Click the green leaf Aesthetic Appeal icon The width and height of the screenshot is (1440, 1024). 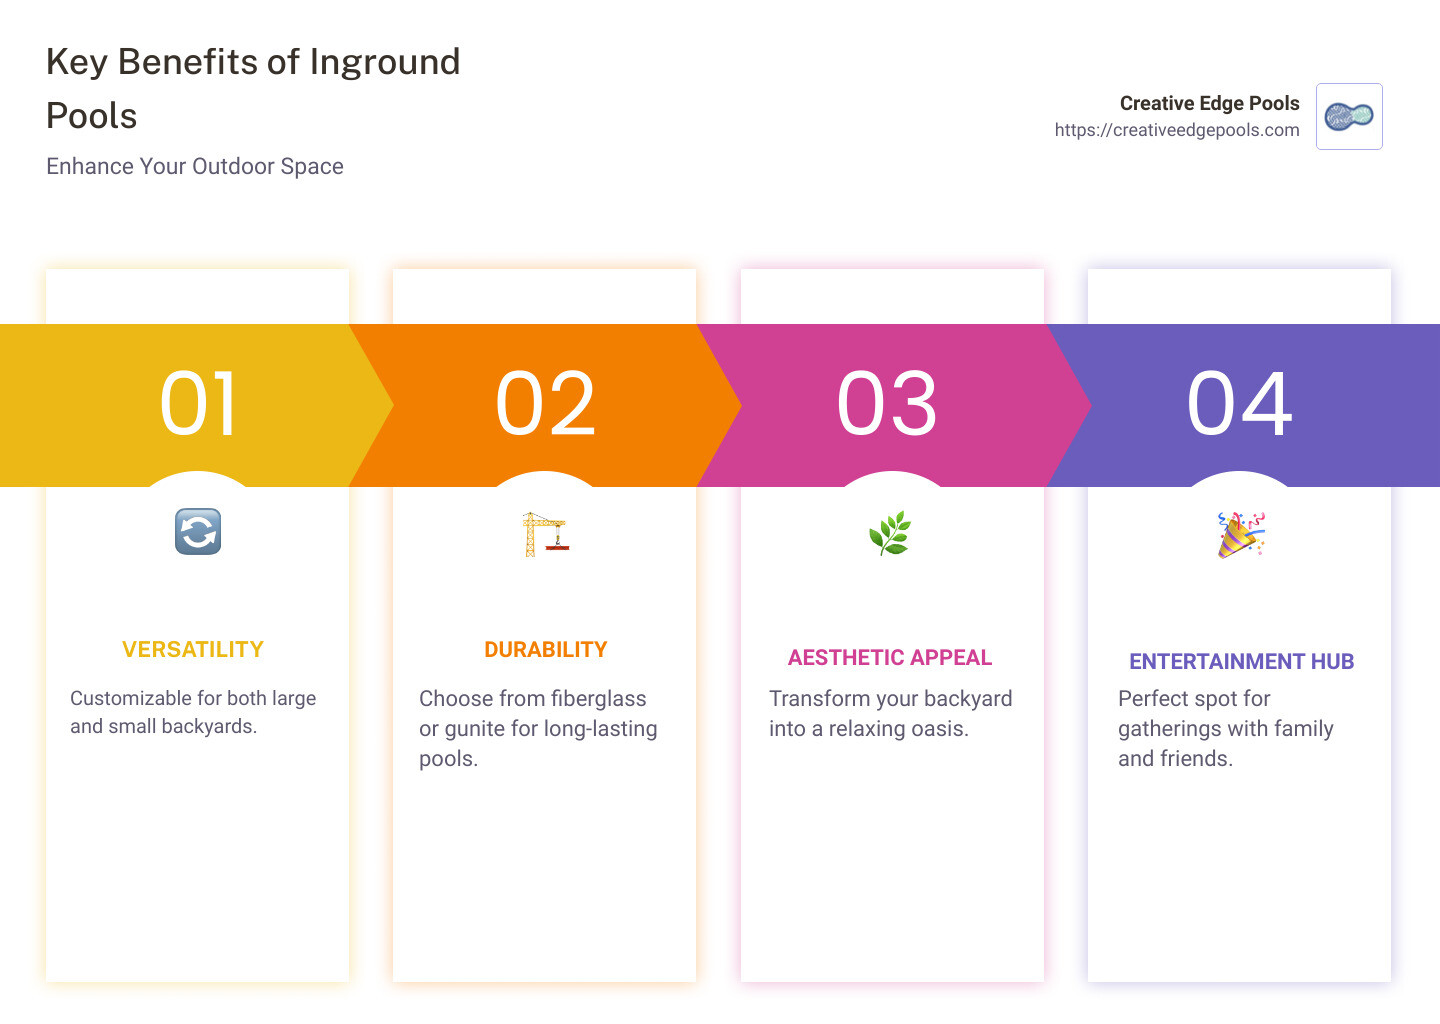pyautogui.click(x=892, y=531)
